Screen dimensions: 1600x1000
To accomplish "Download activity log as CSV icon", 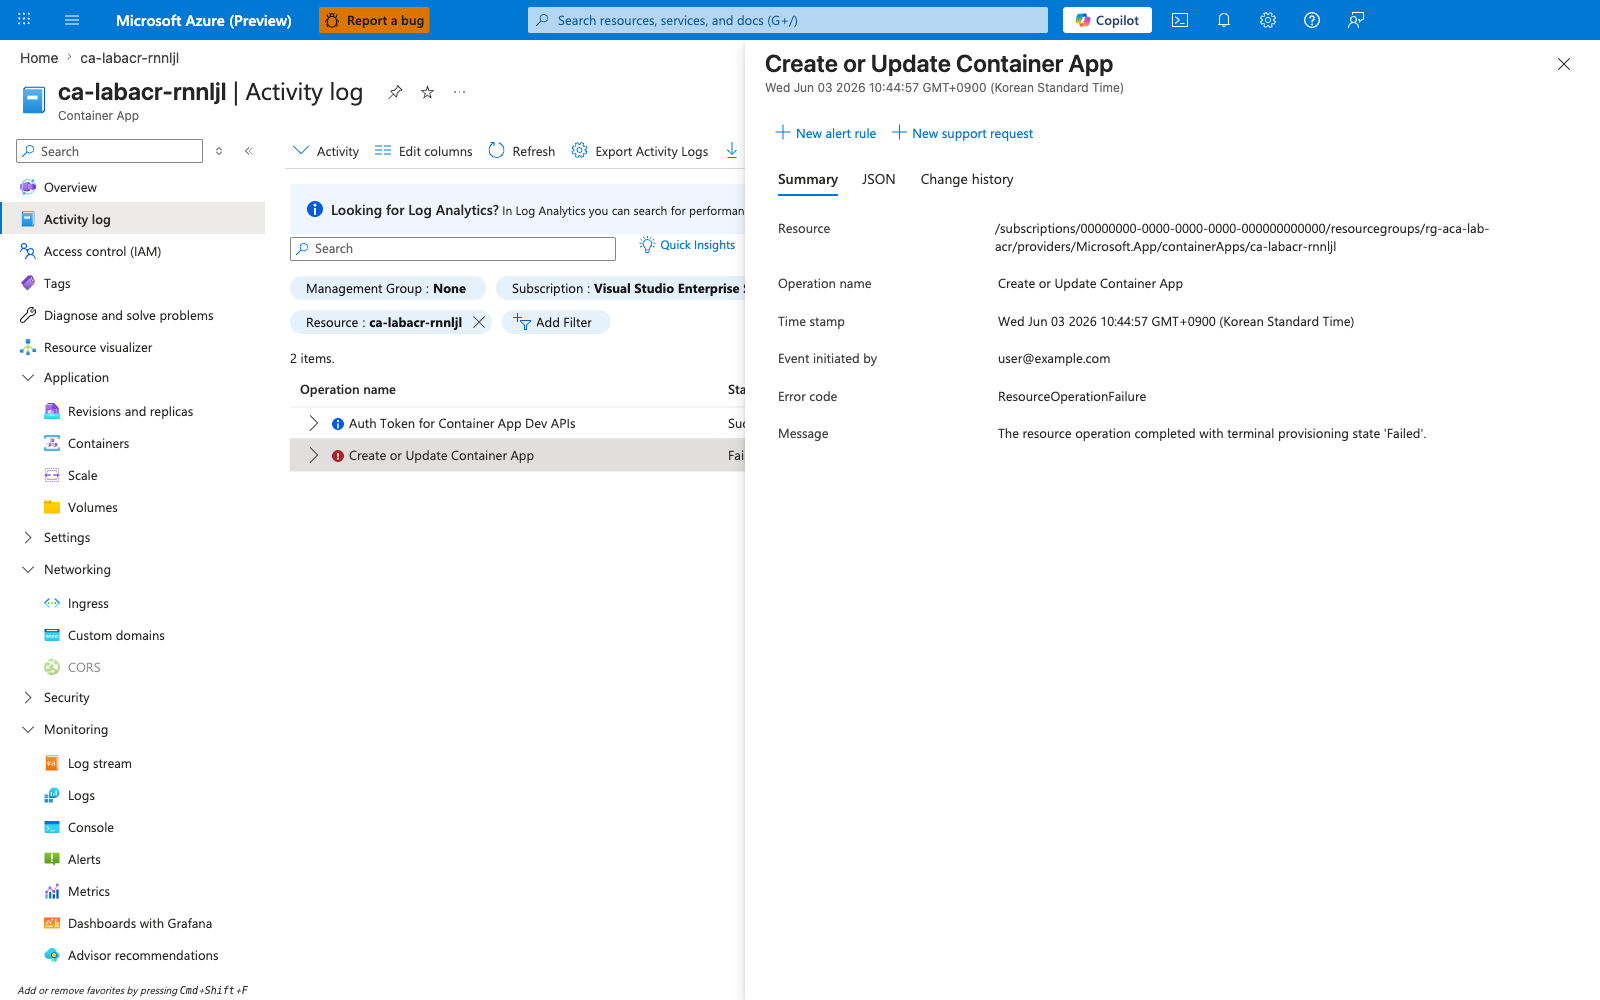I will pyautogui.click(x=732, y=151).
